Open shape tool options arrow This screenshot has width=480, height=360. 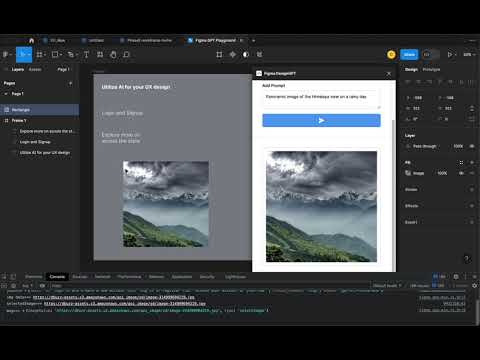coord(61,54)
